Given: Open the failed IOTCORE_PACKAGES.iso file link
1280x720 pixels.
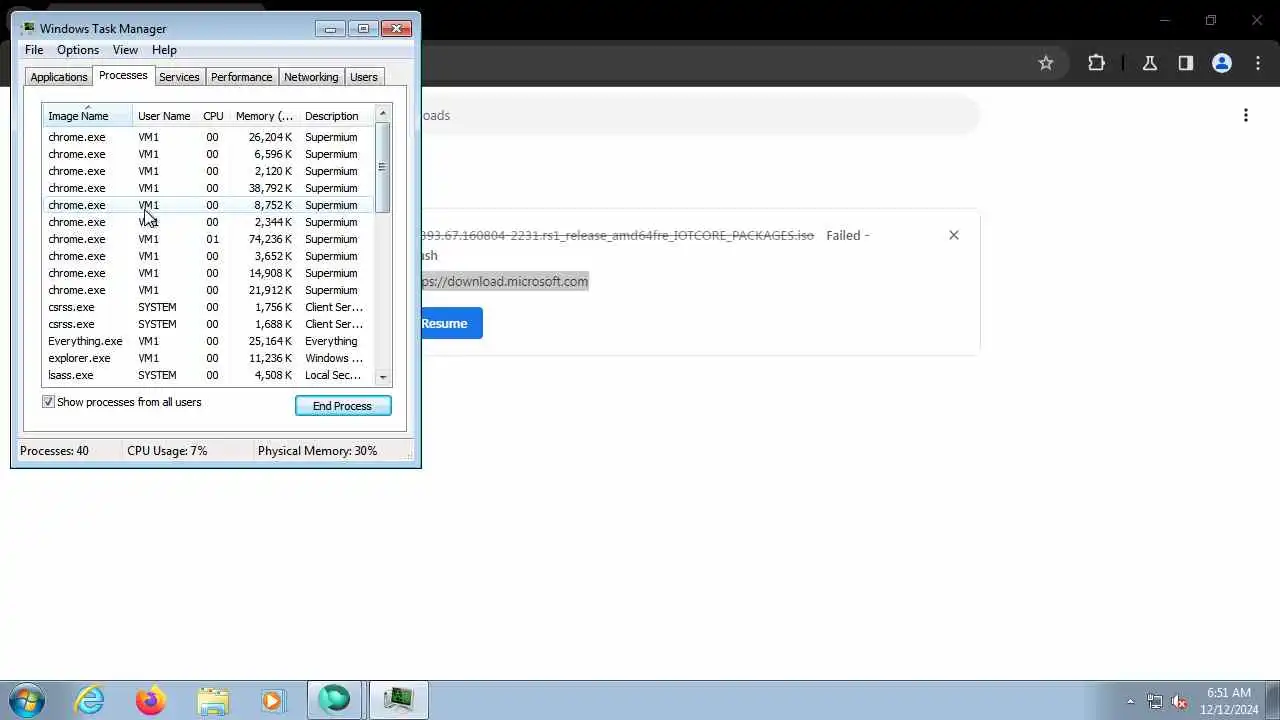Looking at the screenshot, I should pyautogui.click(x=617, y=235).
